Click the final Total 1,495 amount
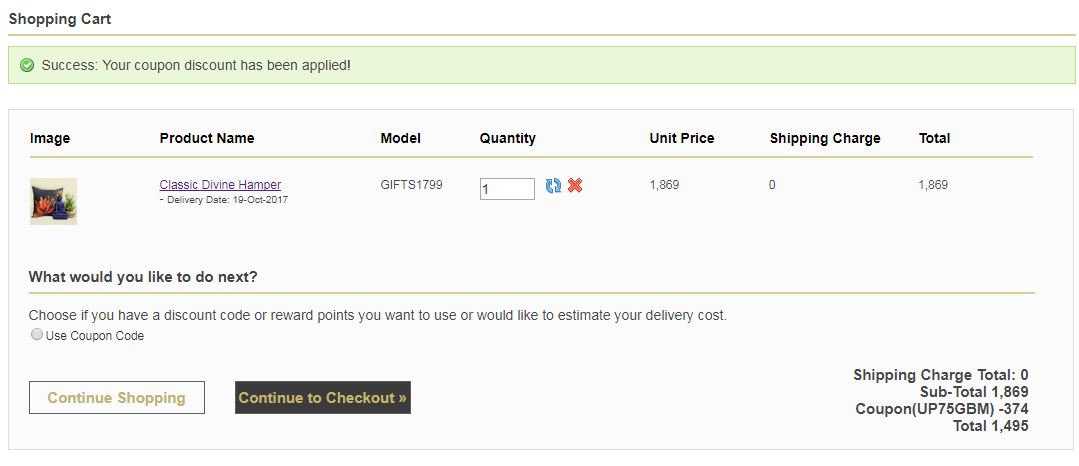1079x466 pixels. point(990,426)
